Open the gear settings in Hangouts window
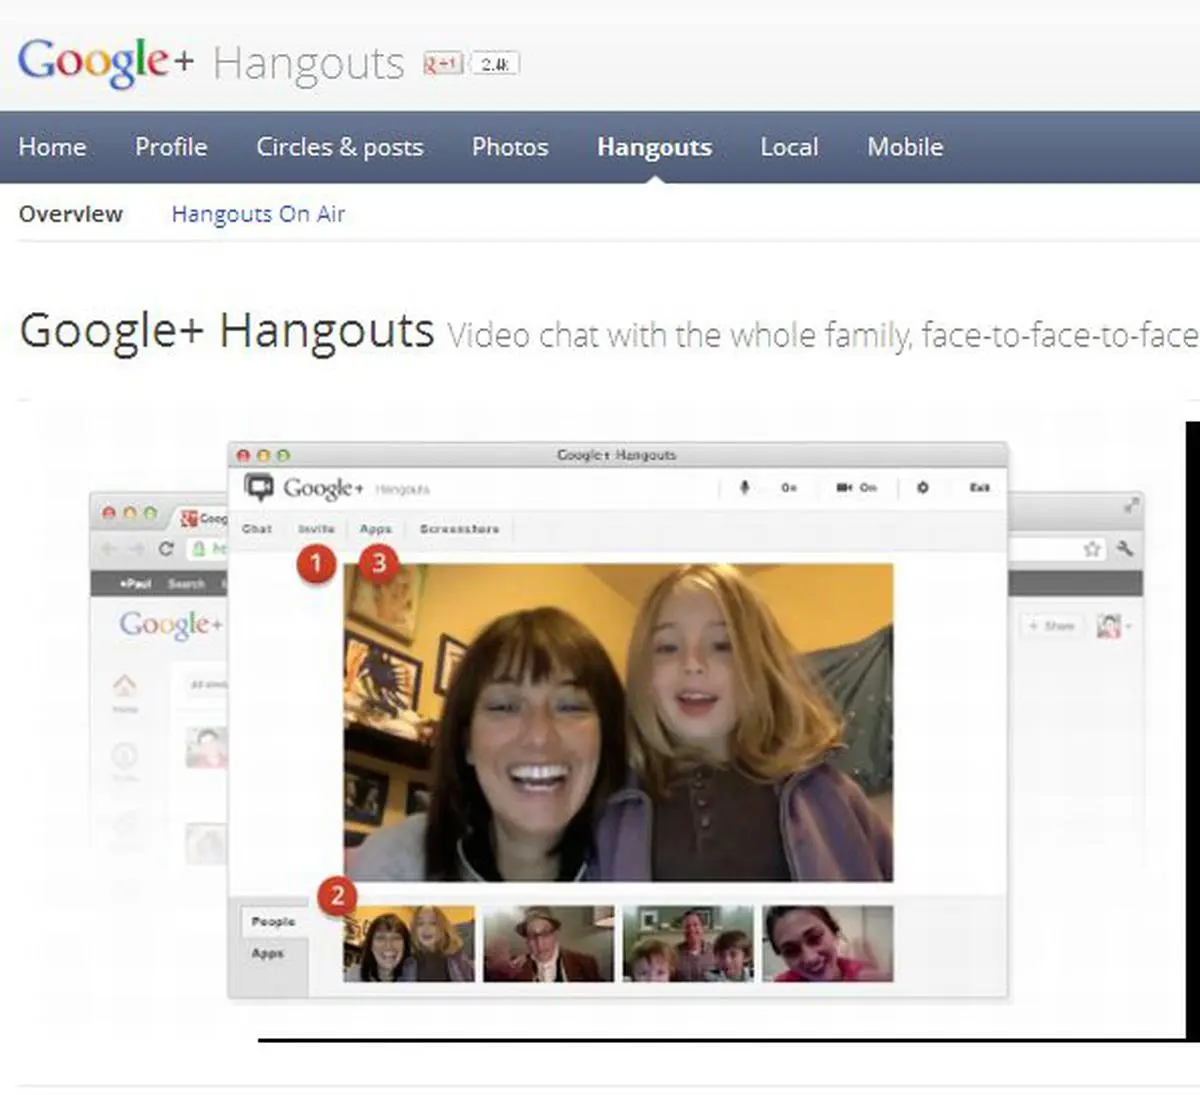Screen dimensions: 1200x1095 tap(922, 487)
